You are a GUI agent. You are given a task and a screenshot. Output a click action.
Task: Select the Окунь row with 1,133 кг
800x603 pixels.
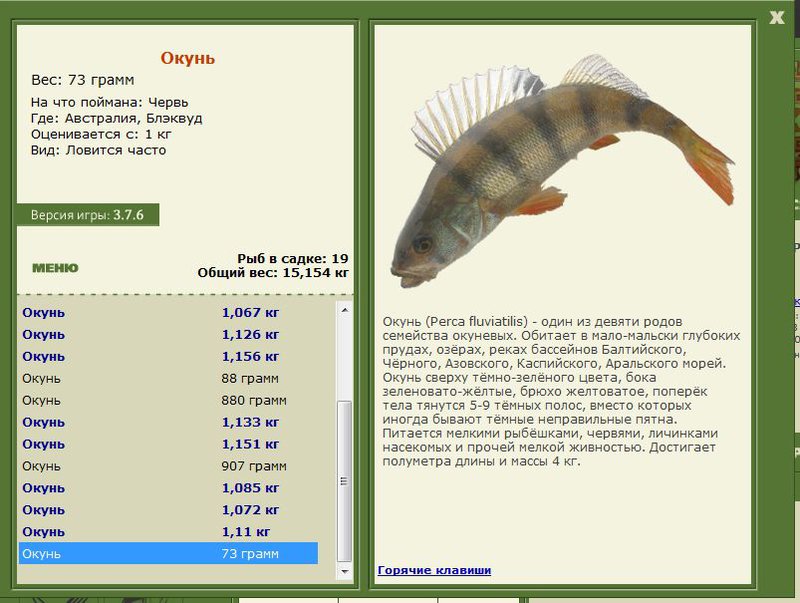[x=168, y=422]
